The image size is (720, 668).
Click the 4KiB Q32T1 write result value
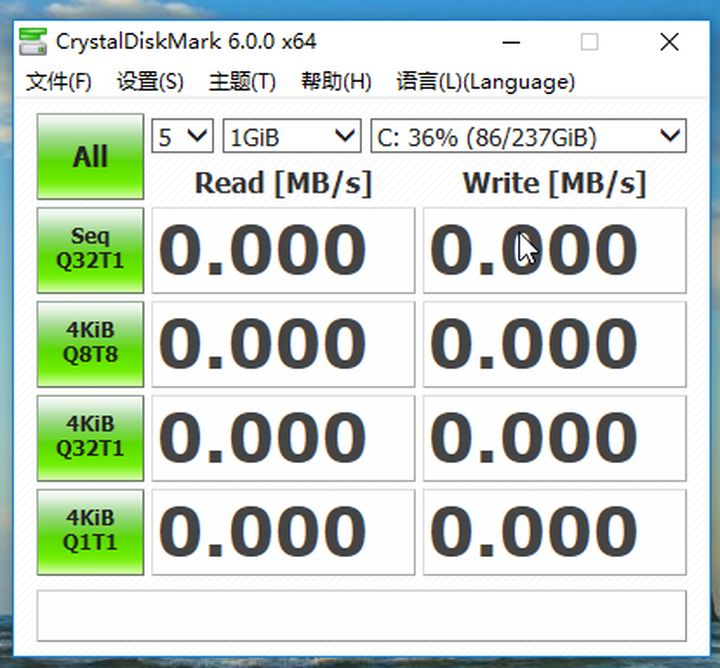coord(555,438)
